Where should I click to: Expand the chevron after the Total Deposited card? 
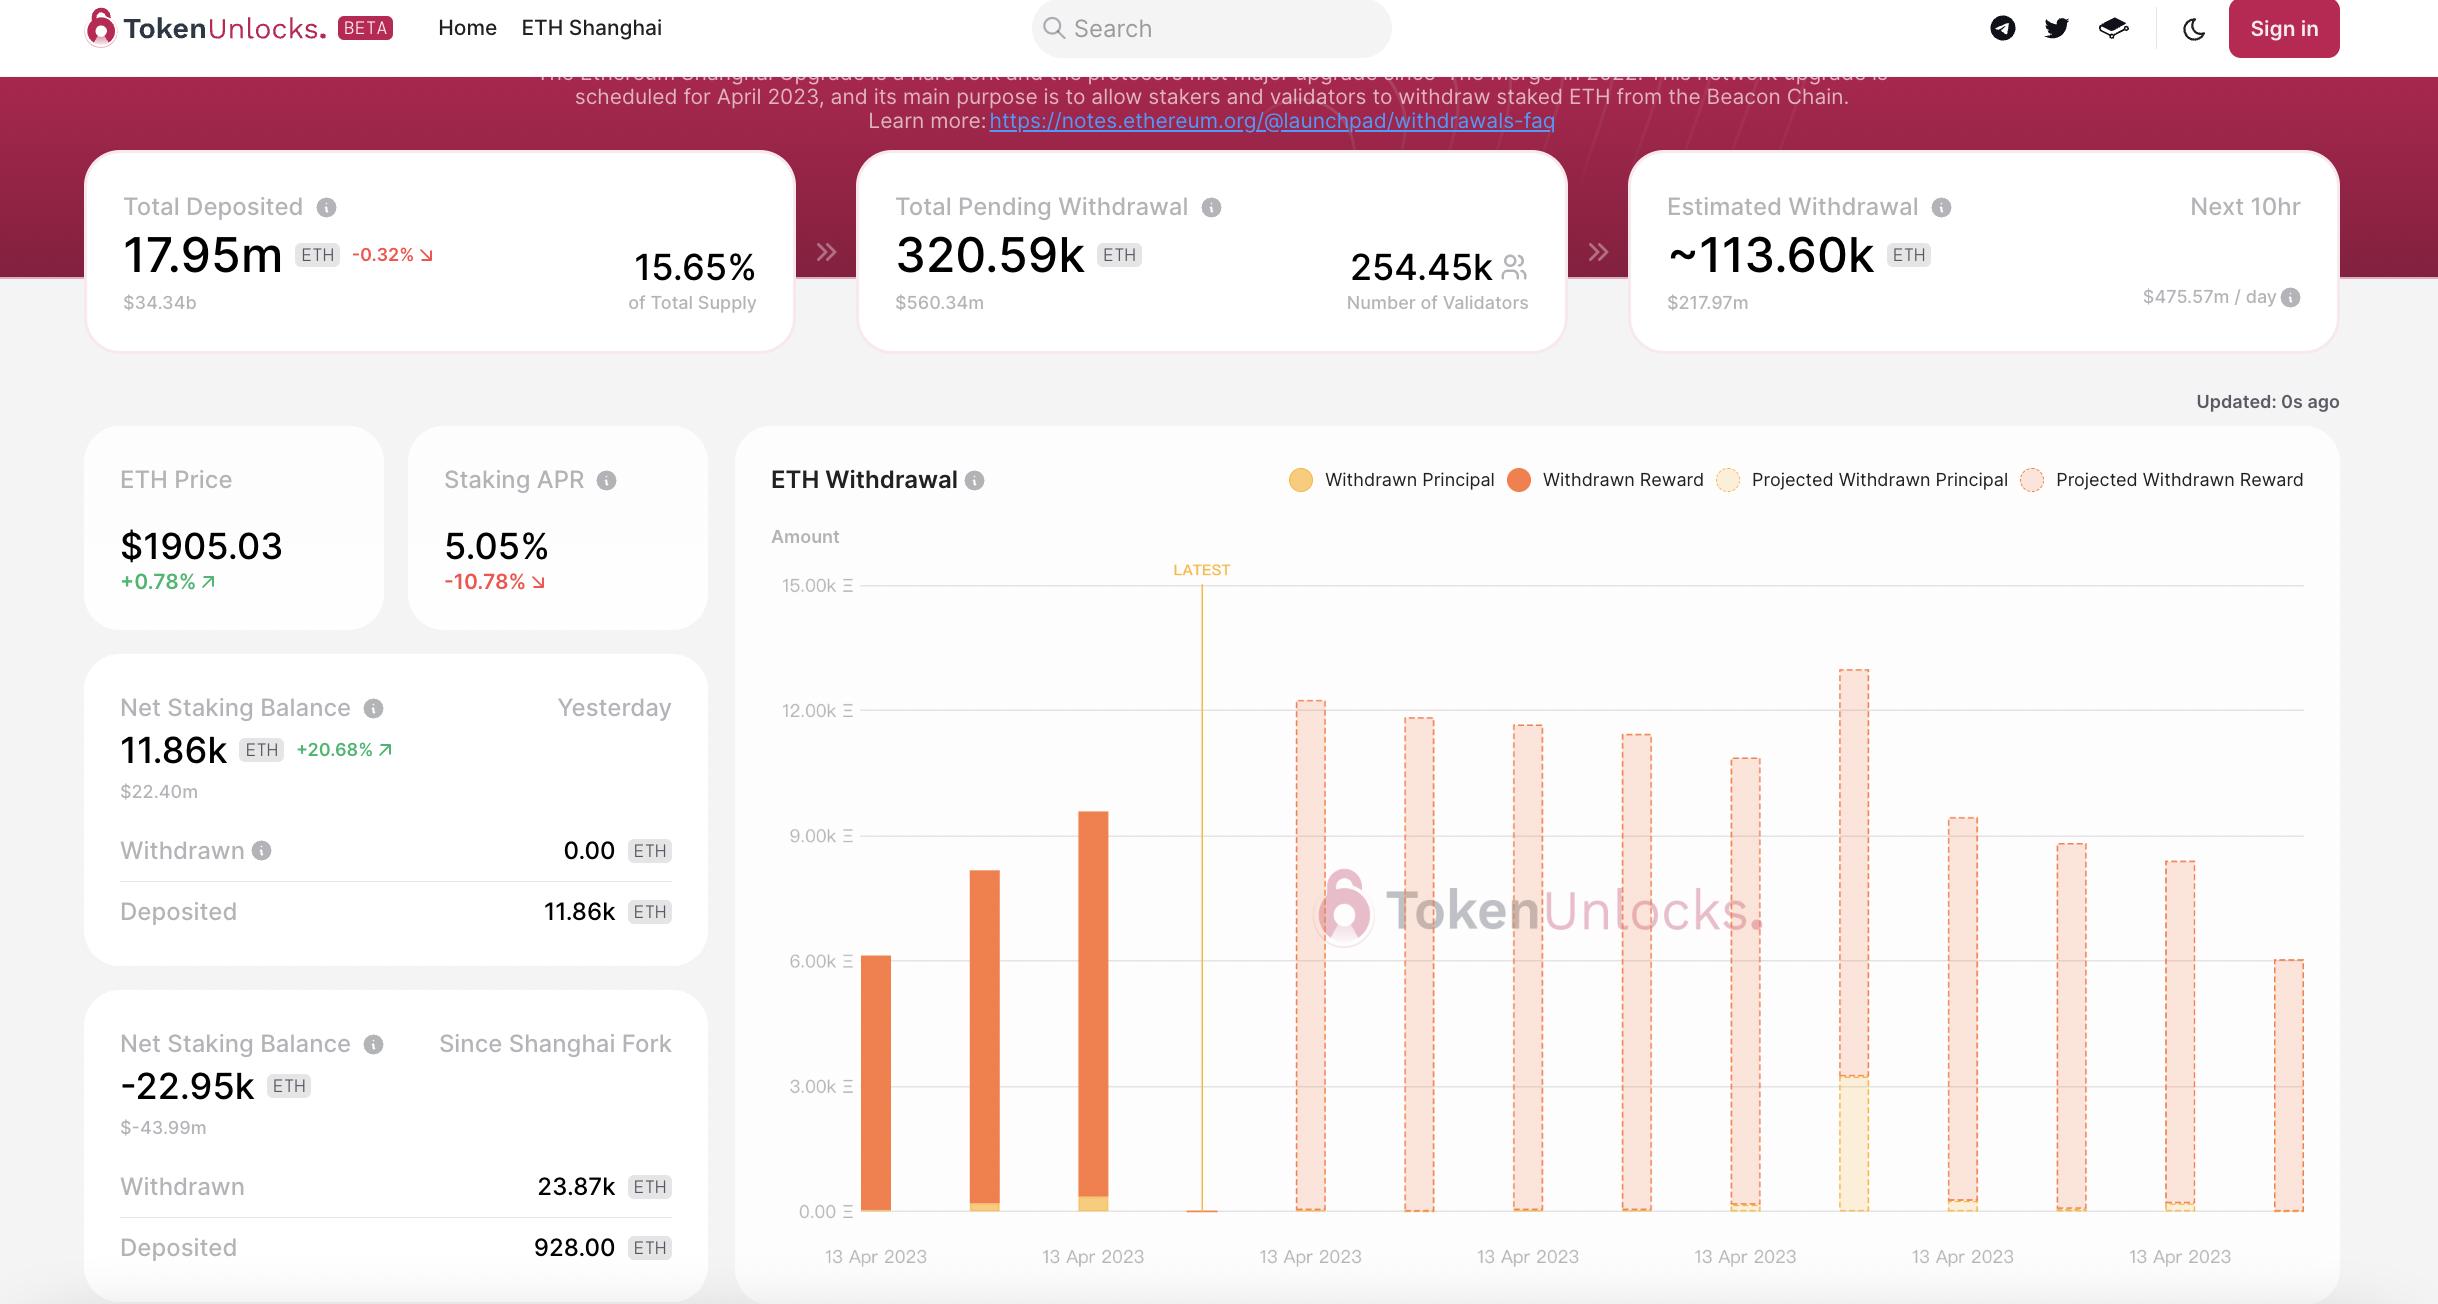[826, 252]
